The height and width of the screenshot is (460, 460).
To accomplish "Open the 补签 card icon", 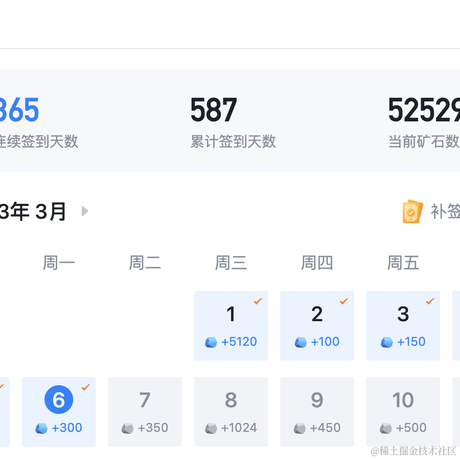I will tap(413, 211).
